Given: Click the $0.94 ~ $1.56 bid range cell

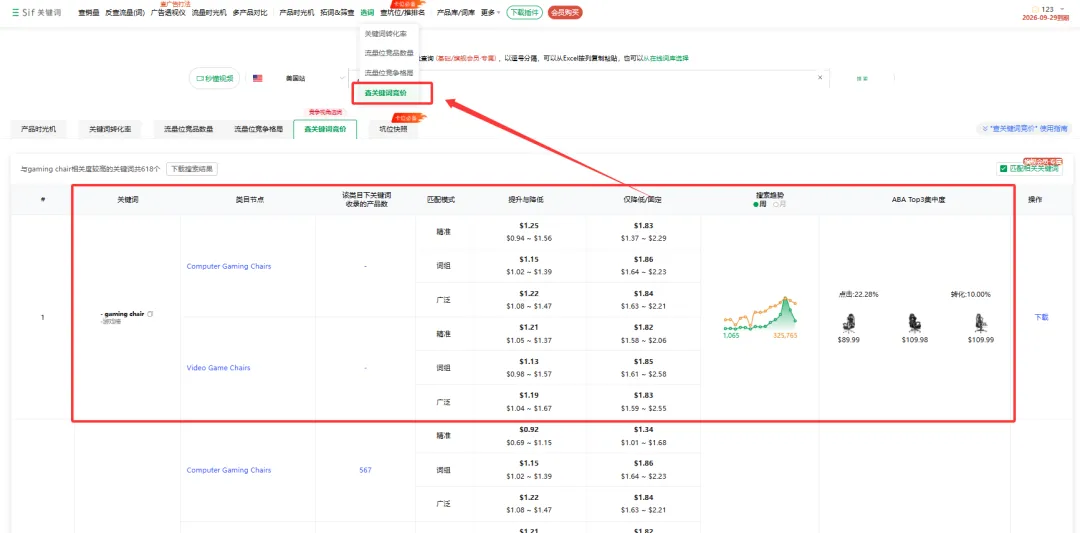Looking at the screenshot, I should 530,238.
